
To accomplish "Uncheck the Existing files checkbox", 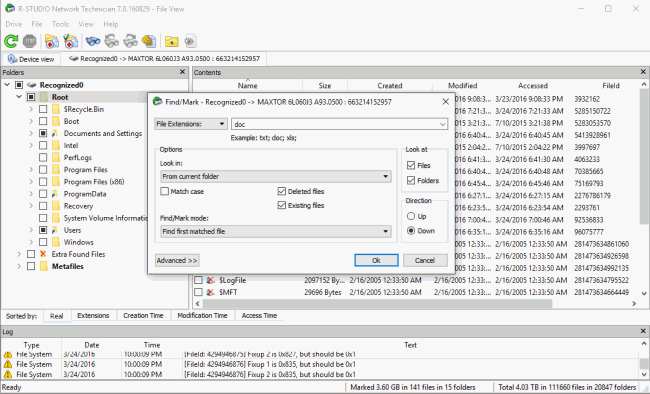I will pyautogui.click(x=282, y=205).
